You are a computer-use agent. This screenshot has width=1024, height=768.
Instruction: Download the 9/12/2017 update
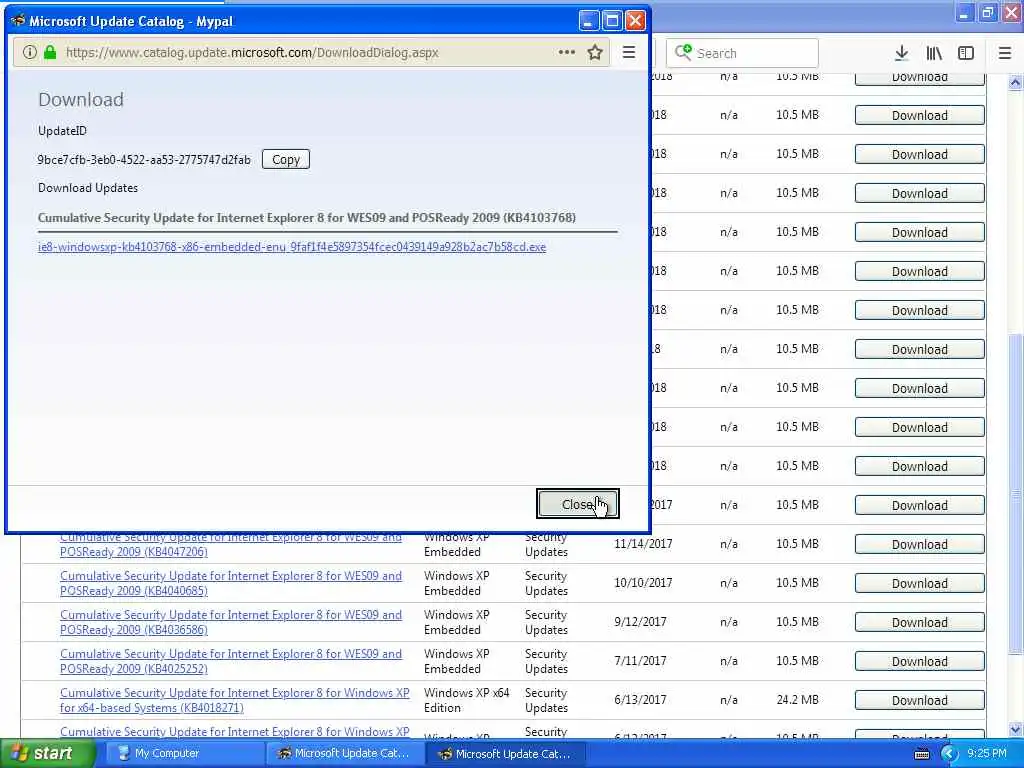(x=920, y=622)
